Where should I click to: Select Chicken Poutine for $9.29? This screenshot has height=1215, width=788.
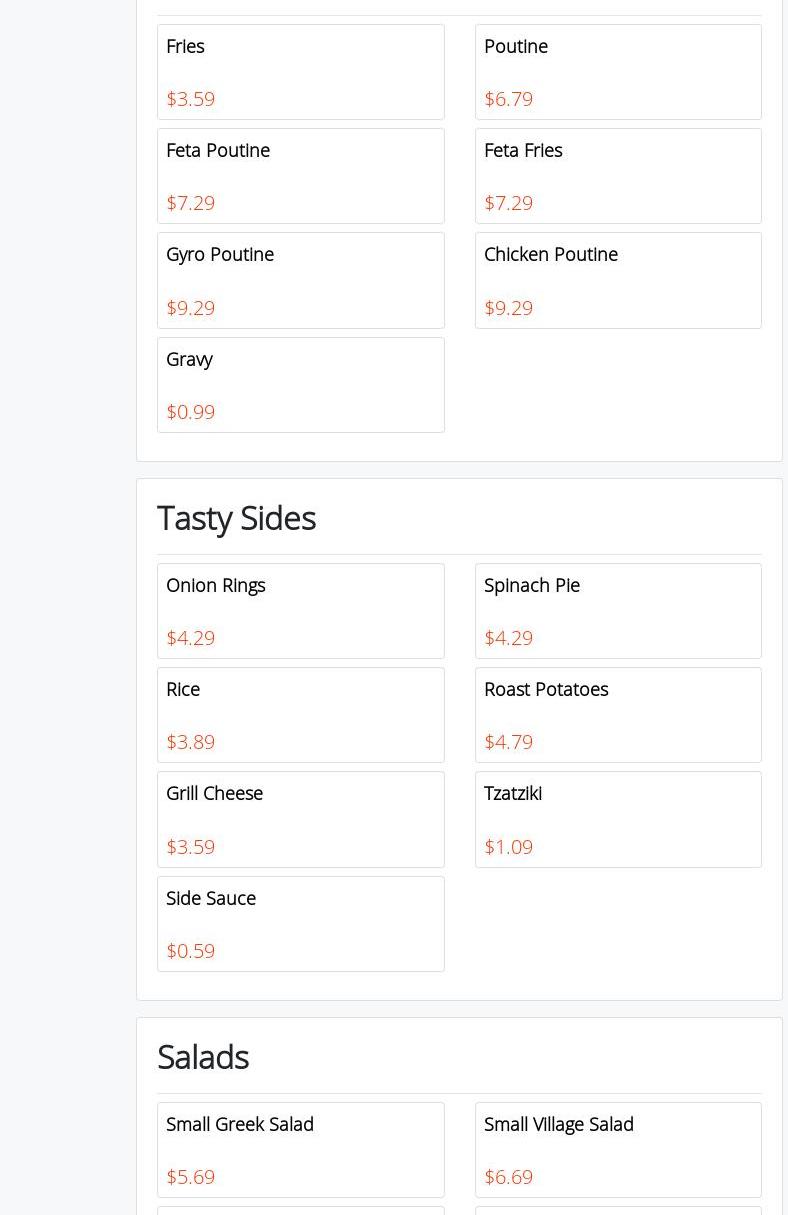click(x=617, y=280)
